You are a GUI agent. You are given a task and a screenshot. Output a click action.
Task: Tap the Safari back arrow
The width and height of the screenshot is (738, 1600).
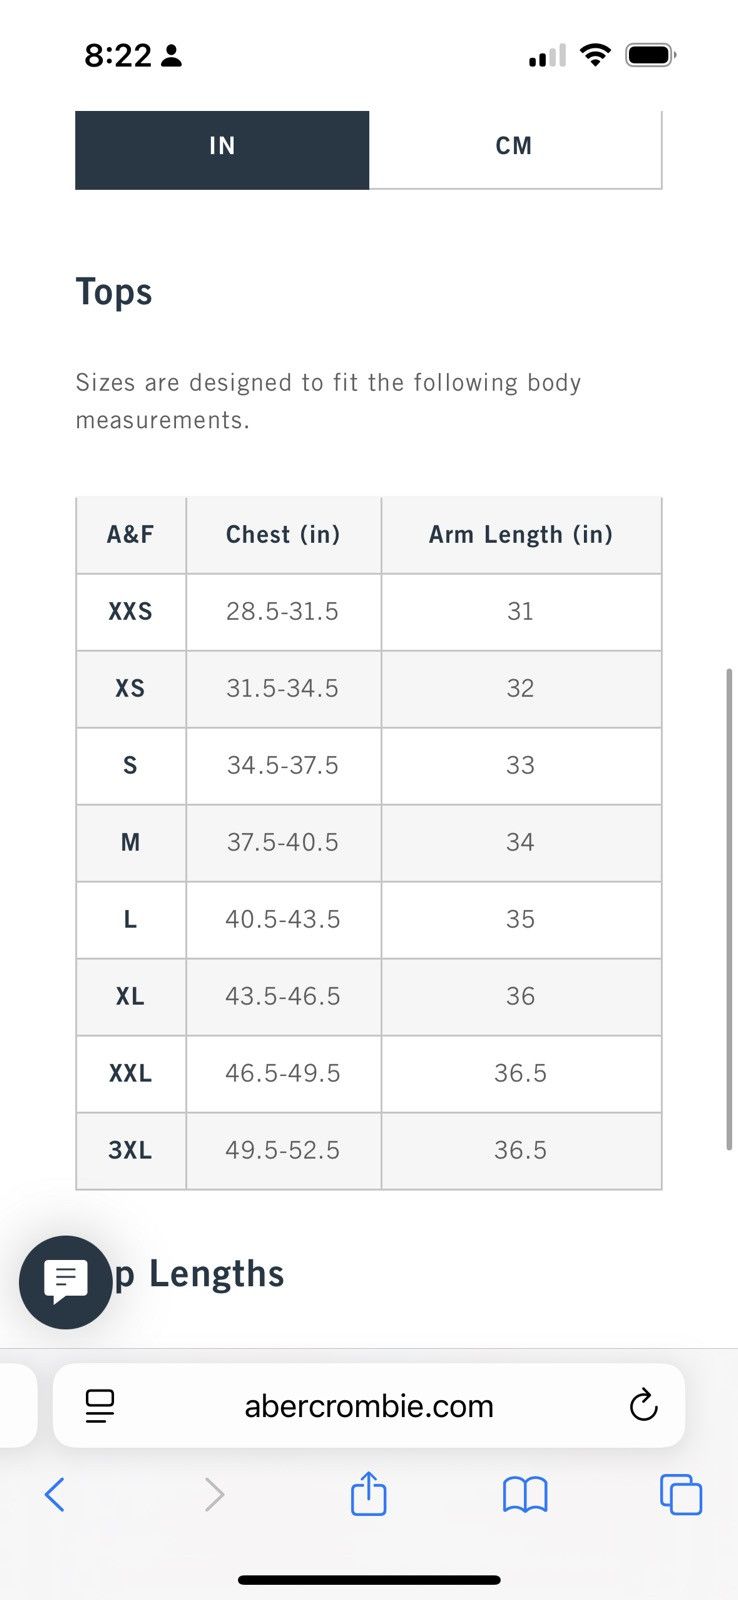click(x=55, y=1495)
